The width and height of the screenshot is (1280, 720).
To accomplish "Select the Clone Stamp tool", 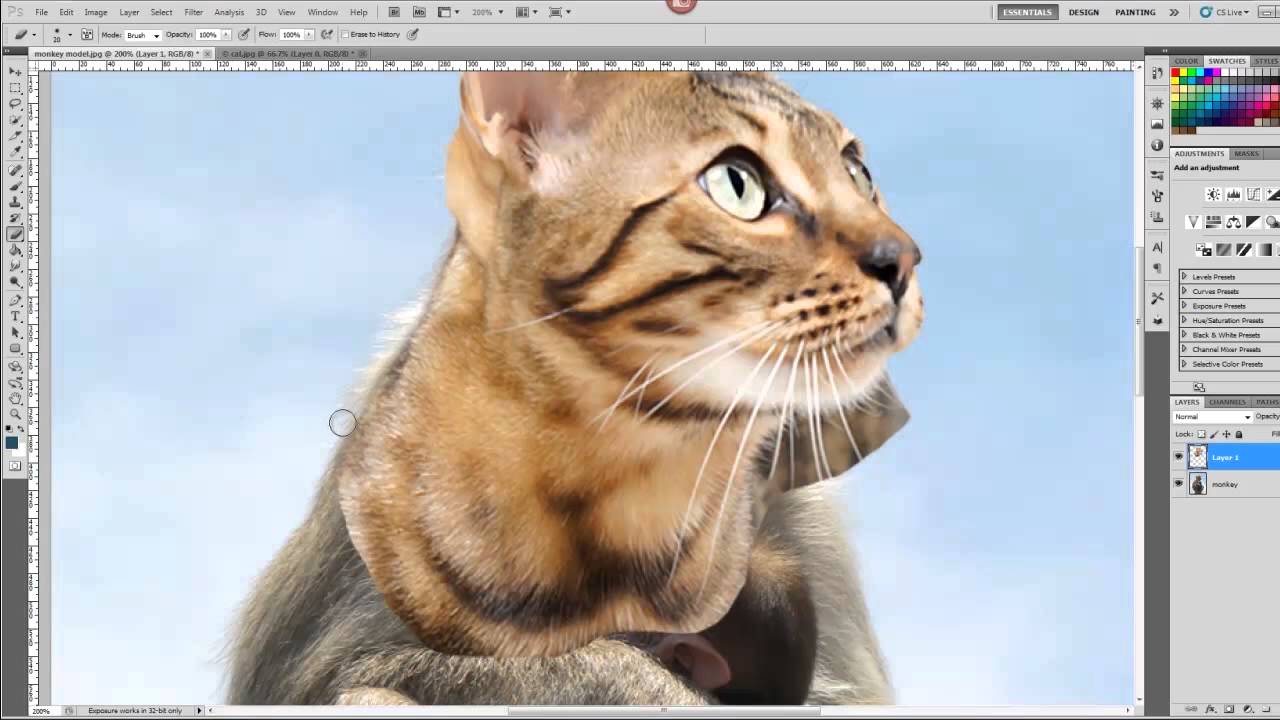I will tap(15, 203).
